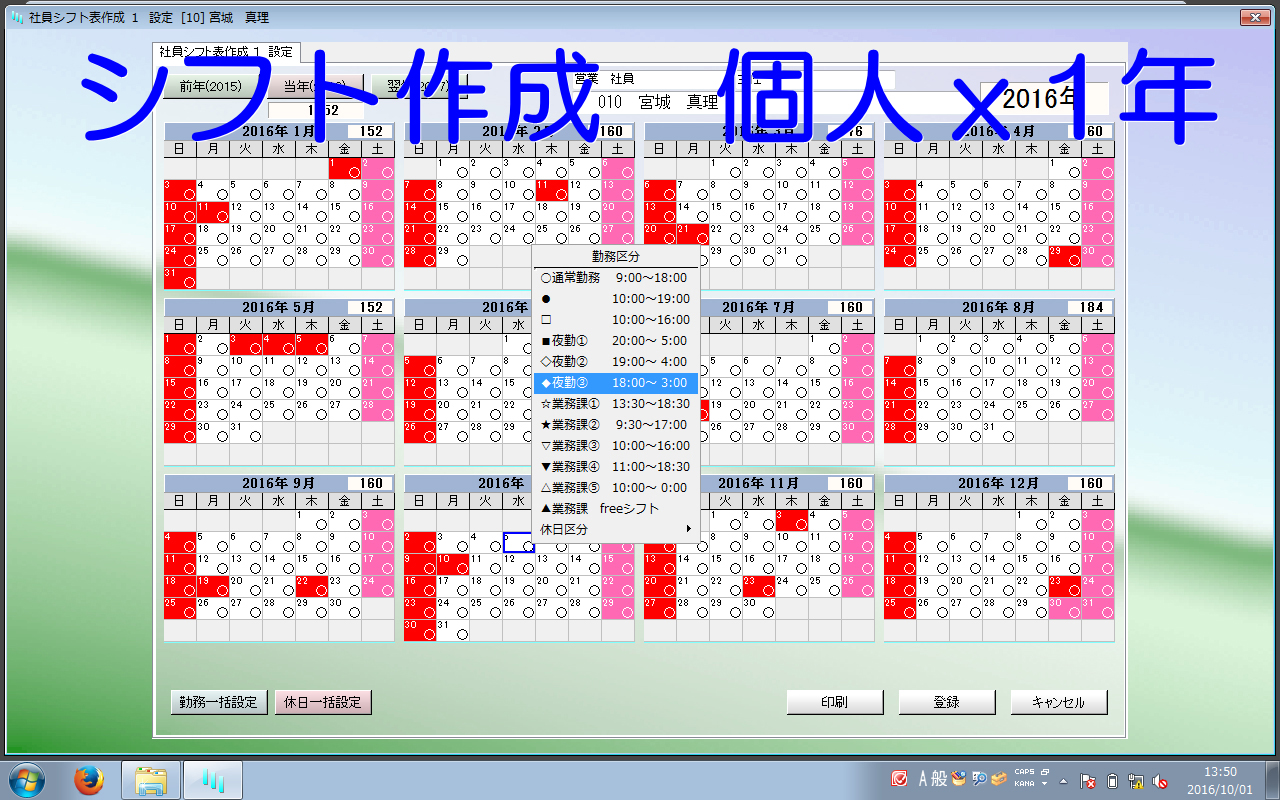Viewport: 1280px width, 800px height.
Task: Open the Action Center flag icon
Action: pyautogui.click(x=1088, y=780)
